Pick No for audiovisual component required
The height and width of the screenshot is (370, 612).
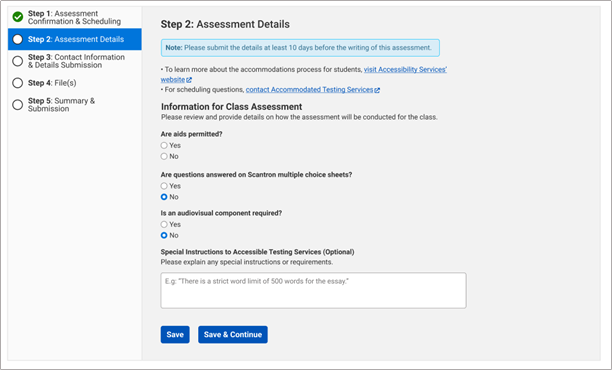(x=164, y=235)
